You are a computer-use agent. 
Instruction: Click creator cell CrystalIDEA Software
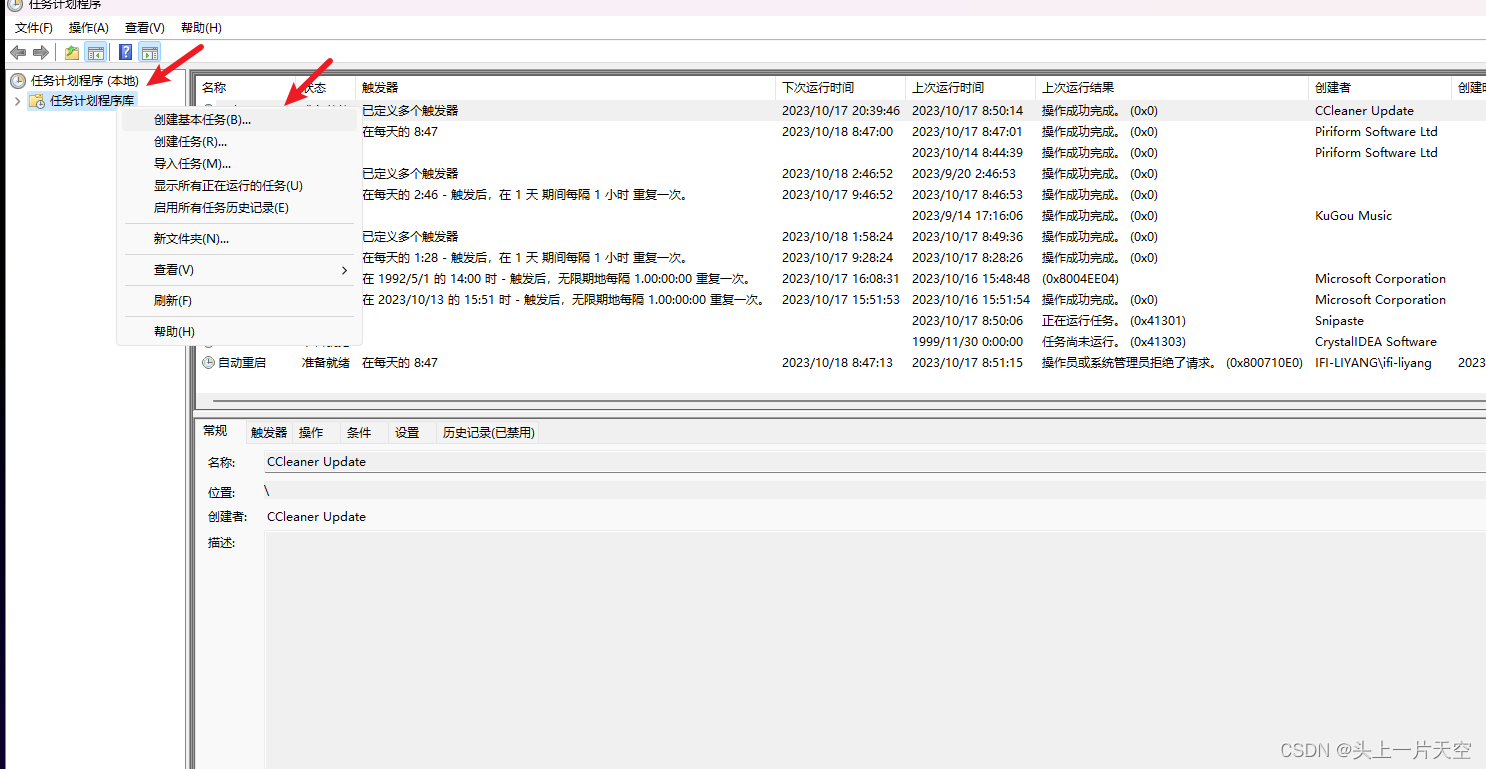tap(1376, 342)
